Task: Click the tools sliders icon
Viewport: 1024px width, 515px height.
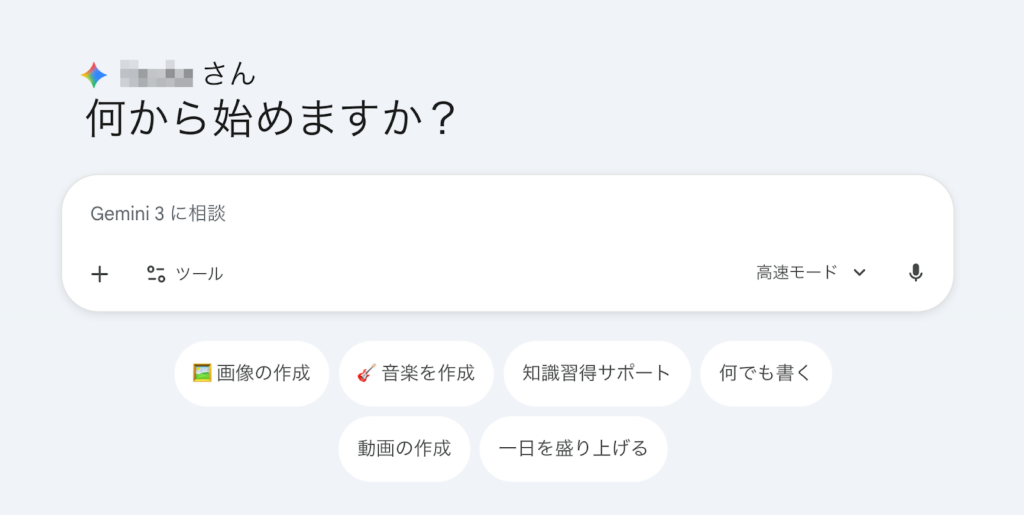Action: click(x=156, y=274)
